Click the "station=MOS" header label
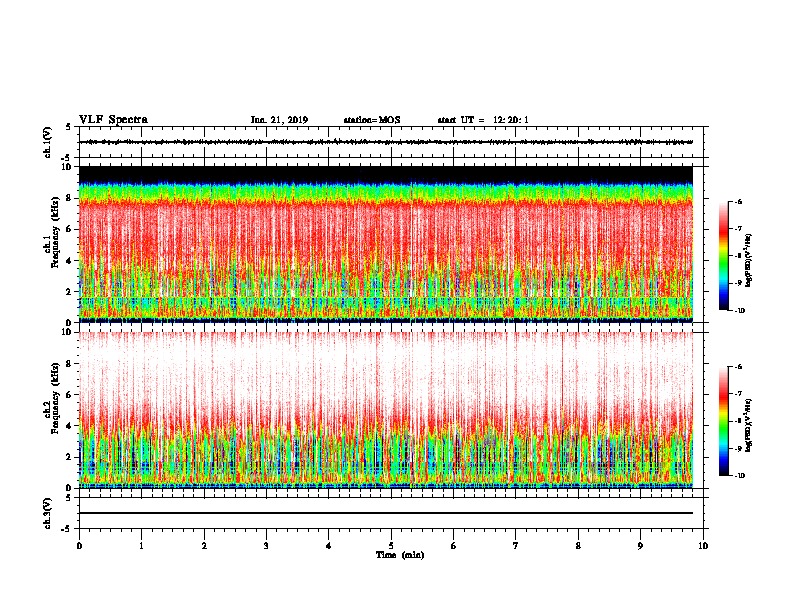 click(372, 120)
